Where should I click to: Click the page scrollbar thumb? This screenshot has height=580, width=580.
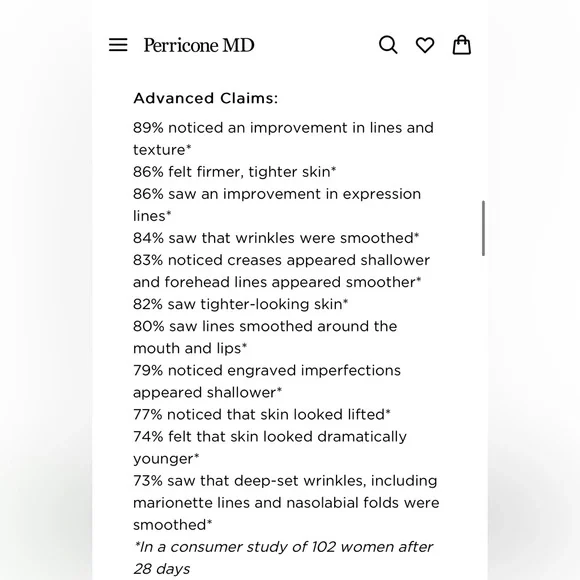483,228
